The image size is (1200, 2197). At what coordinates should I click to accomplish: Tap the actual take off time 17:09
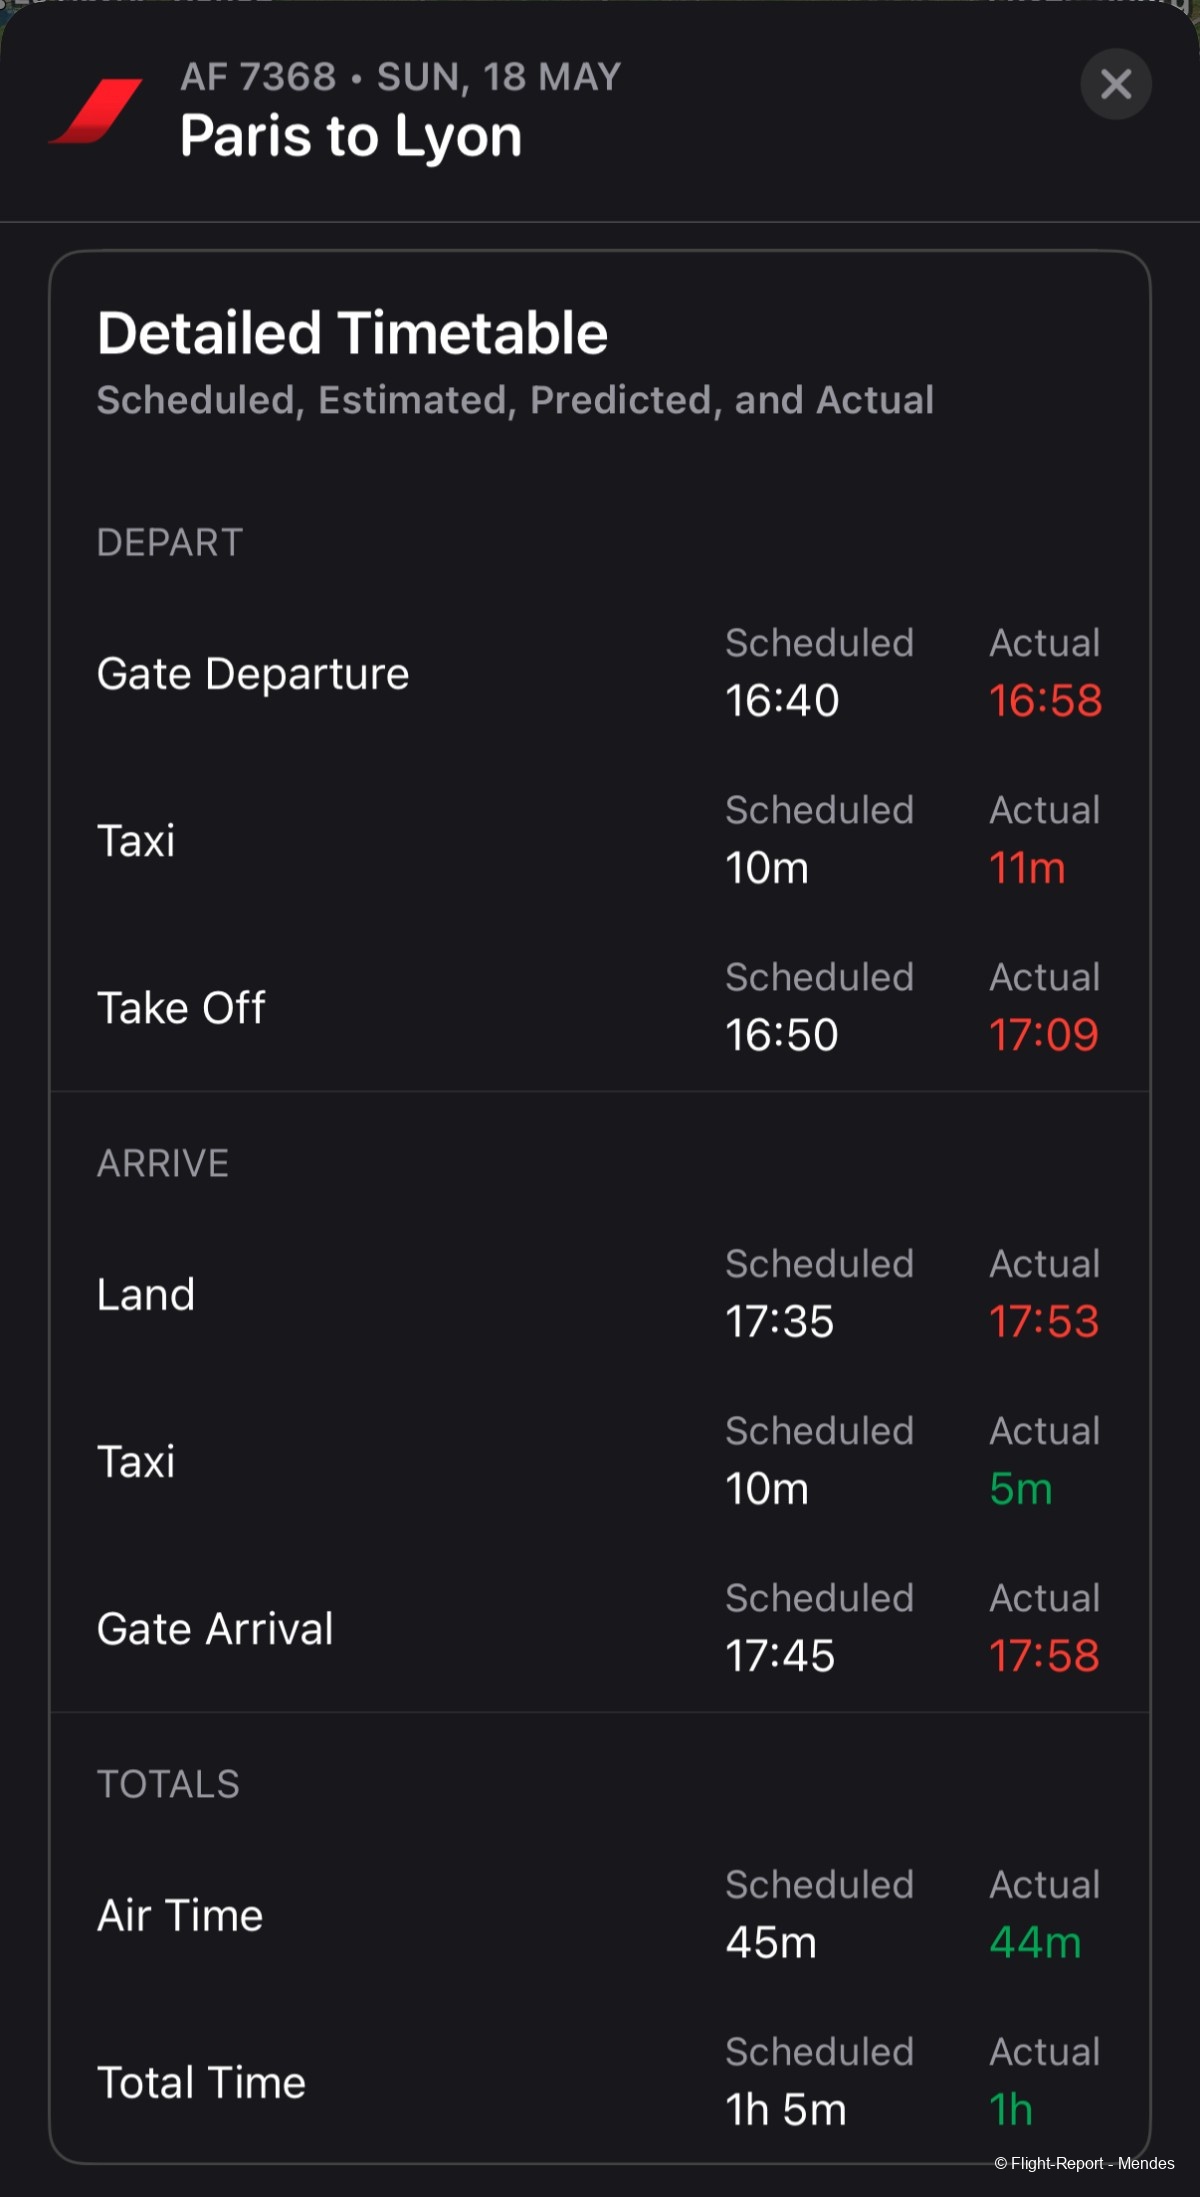tap(1044, 1034)
